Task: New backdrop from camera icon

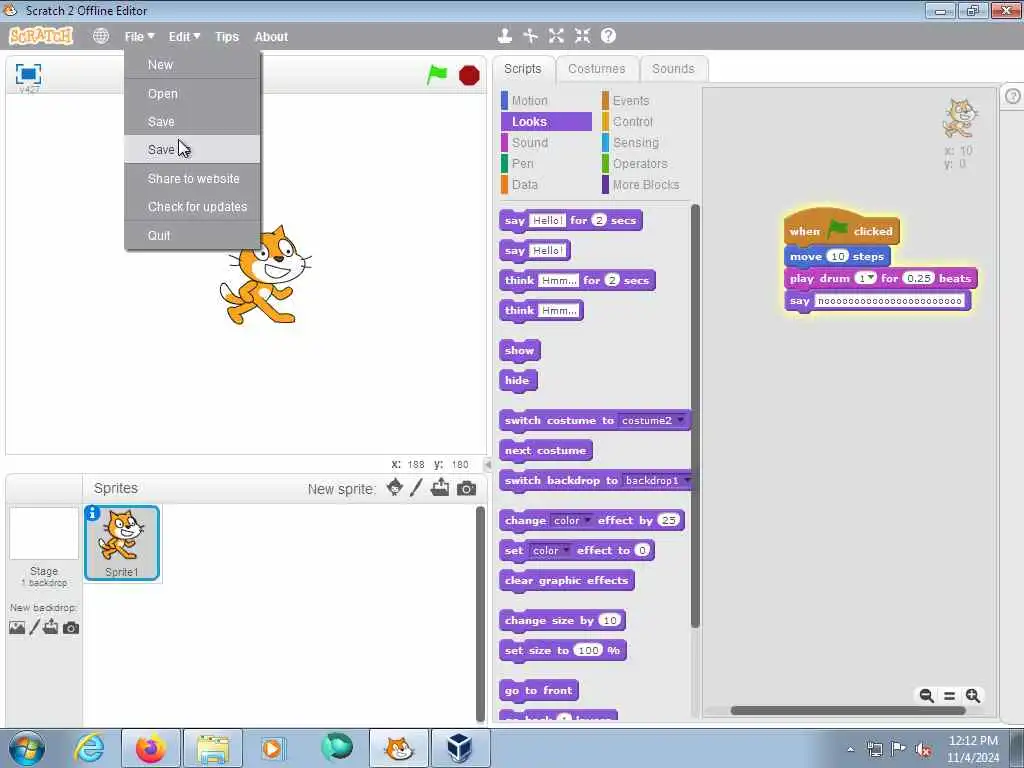Action: click(x=71, y=628)
